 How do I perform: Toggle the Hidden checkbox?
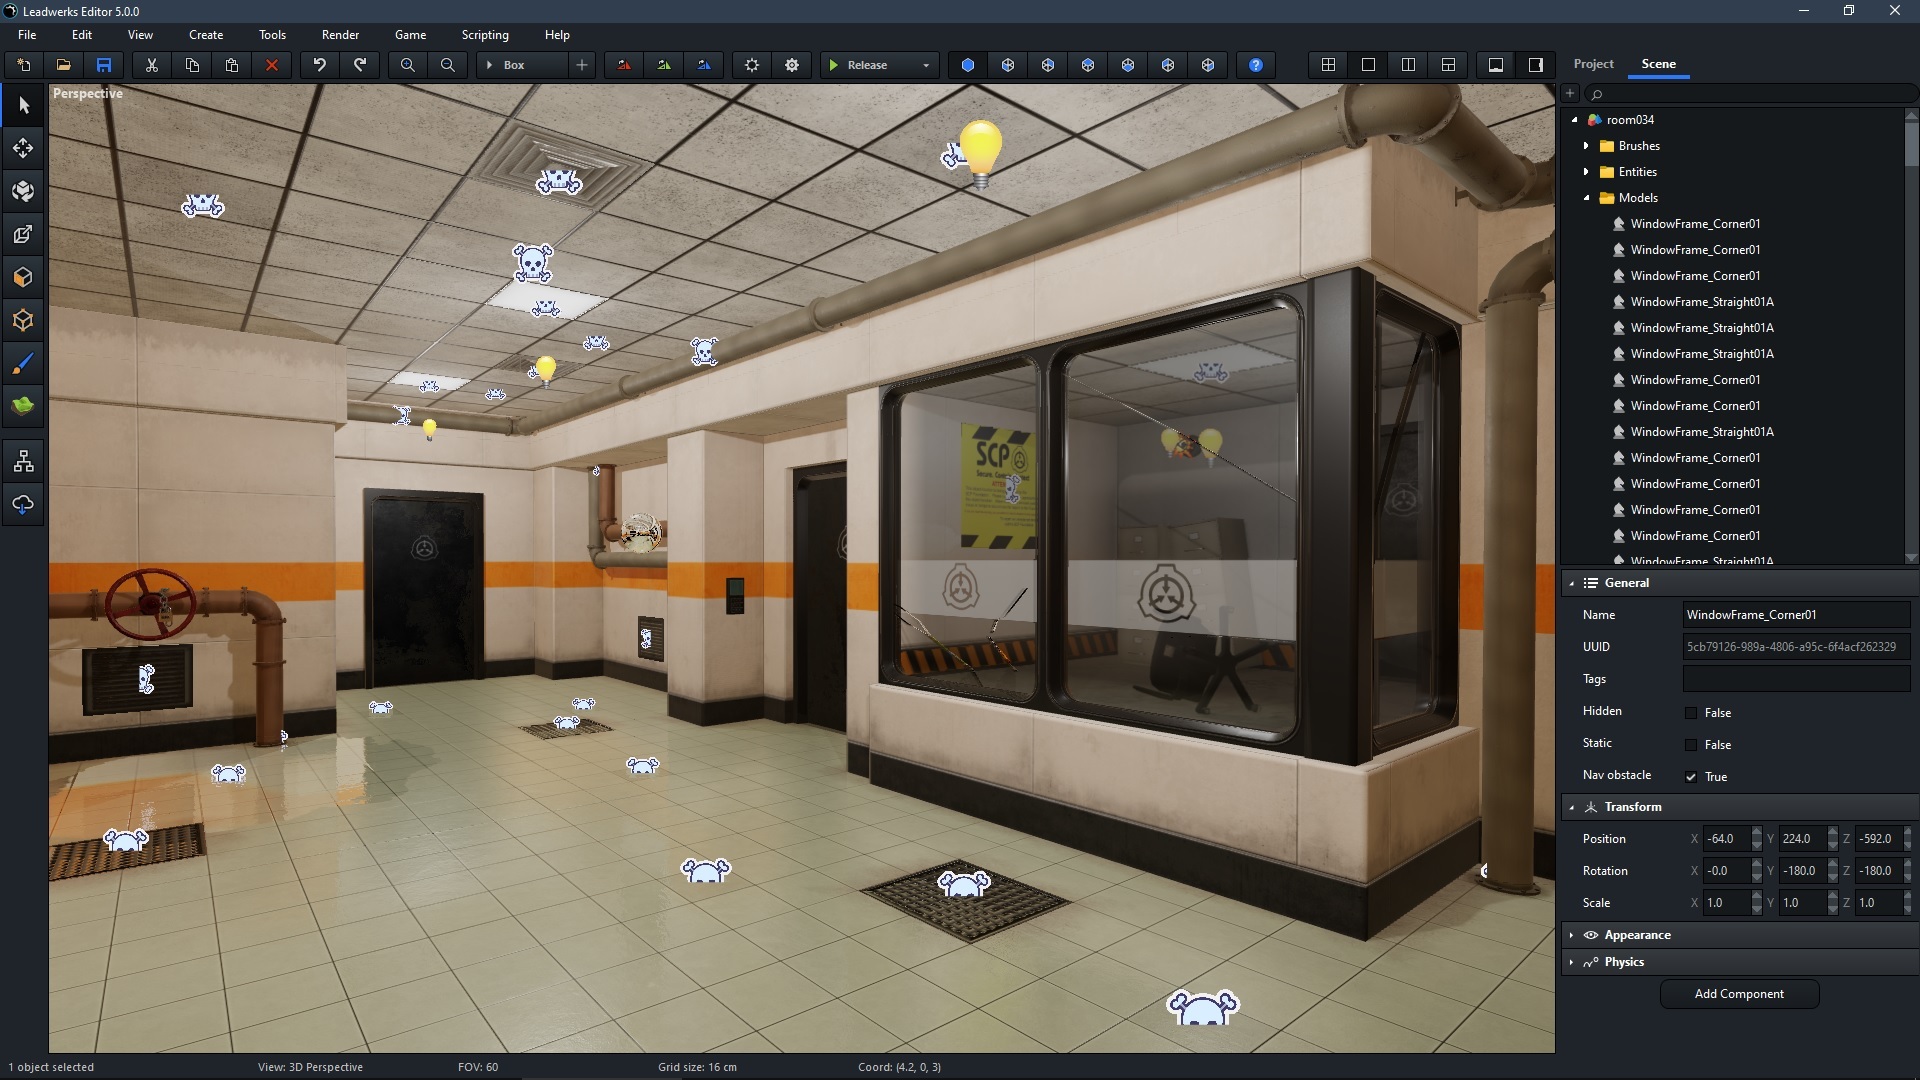click(1691, 713)
